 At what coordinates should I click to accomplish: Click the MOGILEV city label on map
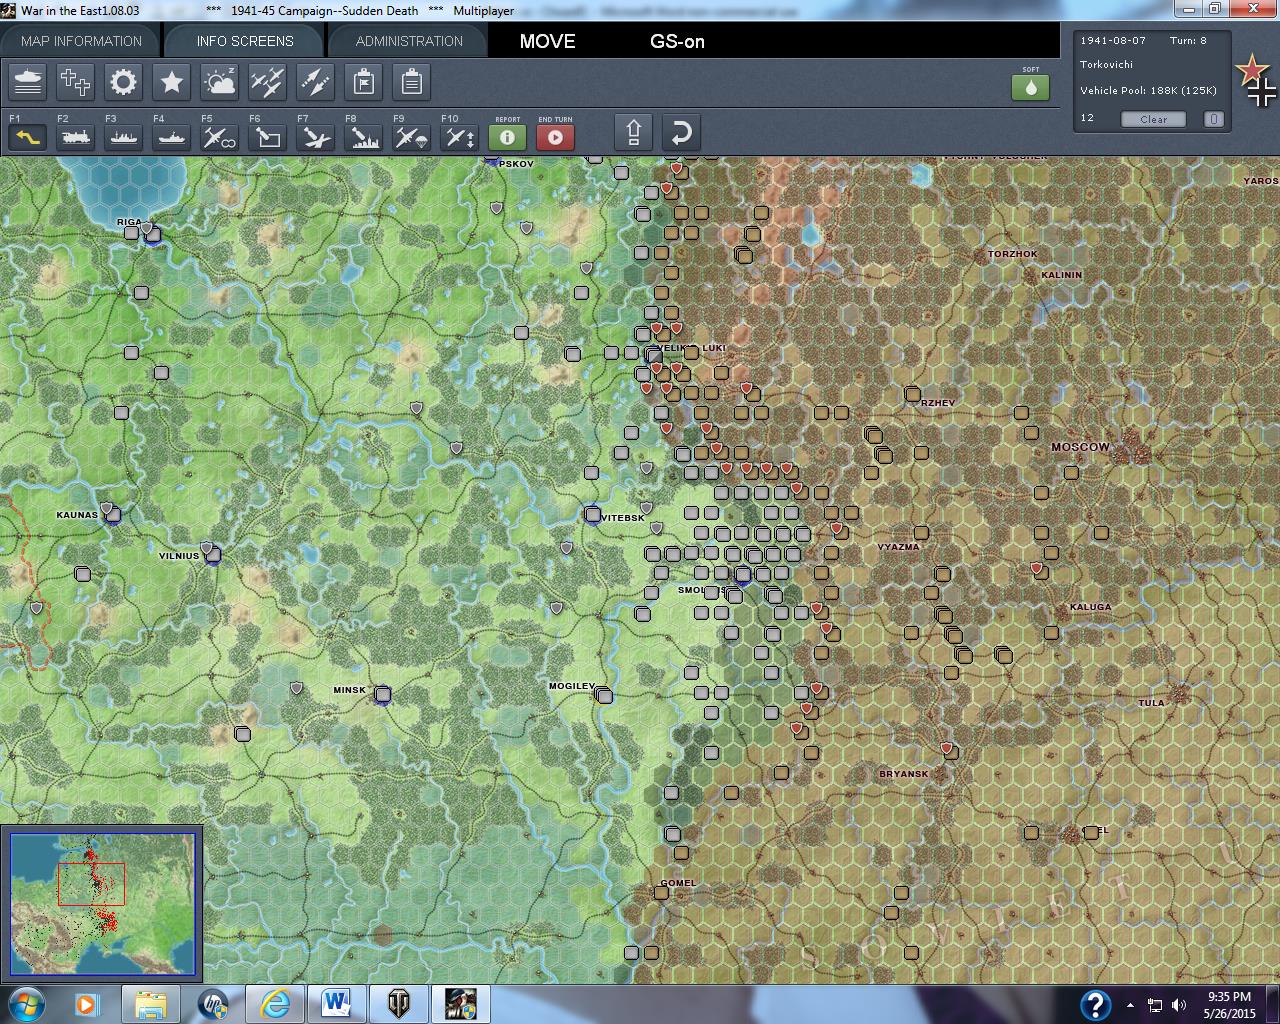point(572,686)
